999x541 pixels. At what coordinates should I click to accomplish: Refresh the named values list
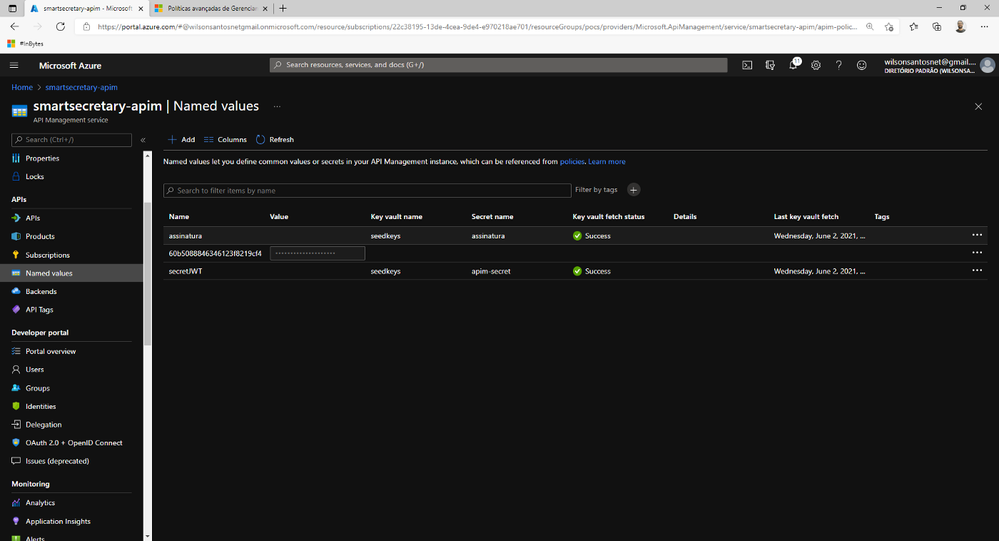(275, 140)
